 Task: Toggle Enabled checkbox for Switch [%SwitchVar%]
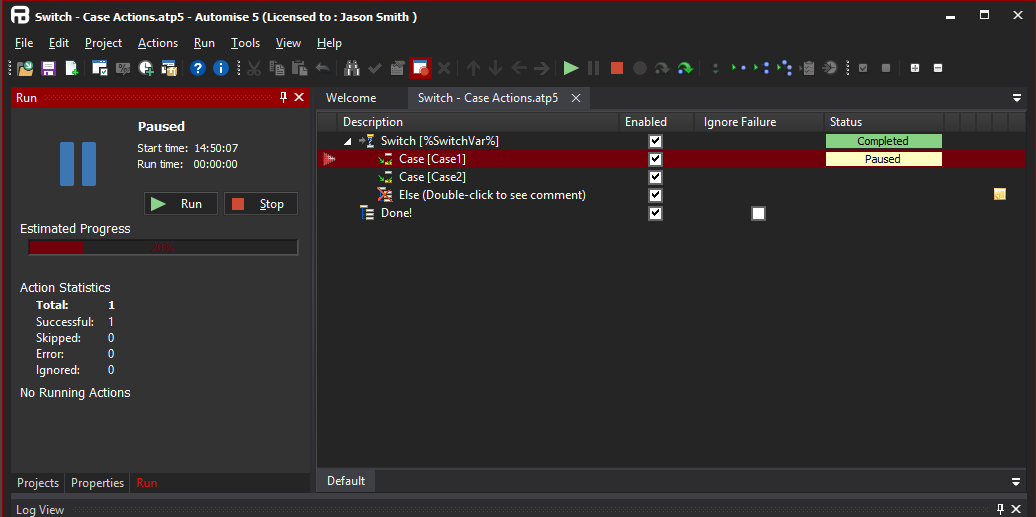tap(655, 141)
